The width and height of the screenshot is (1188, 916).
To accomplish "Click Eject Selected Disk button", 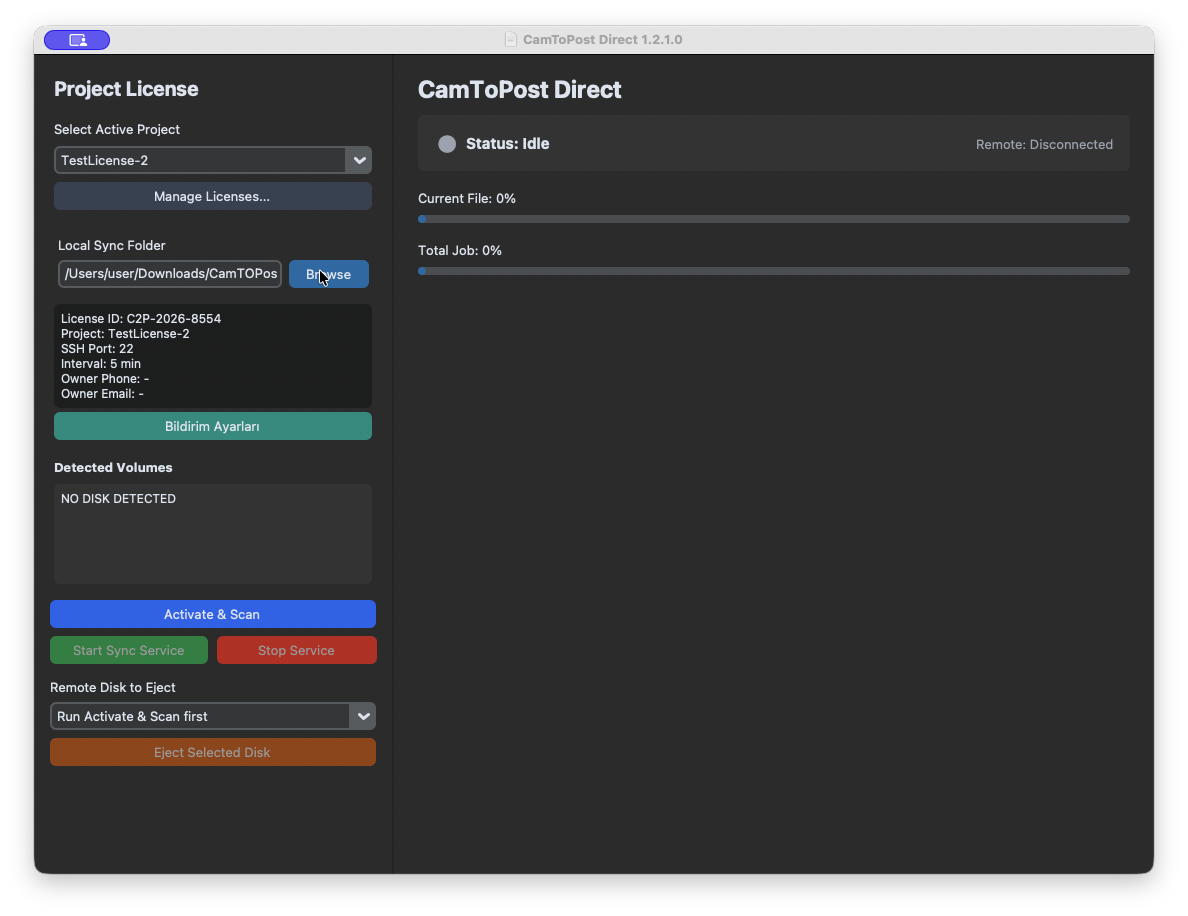I will pyautogui.click(x=213, y=752).
